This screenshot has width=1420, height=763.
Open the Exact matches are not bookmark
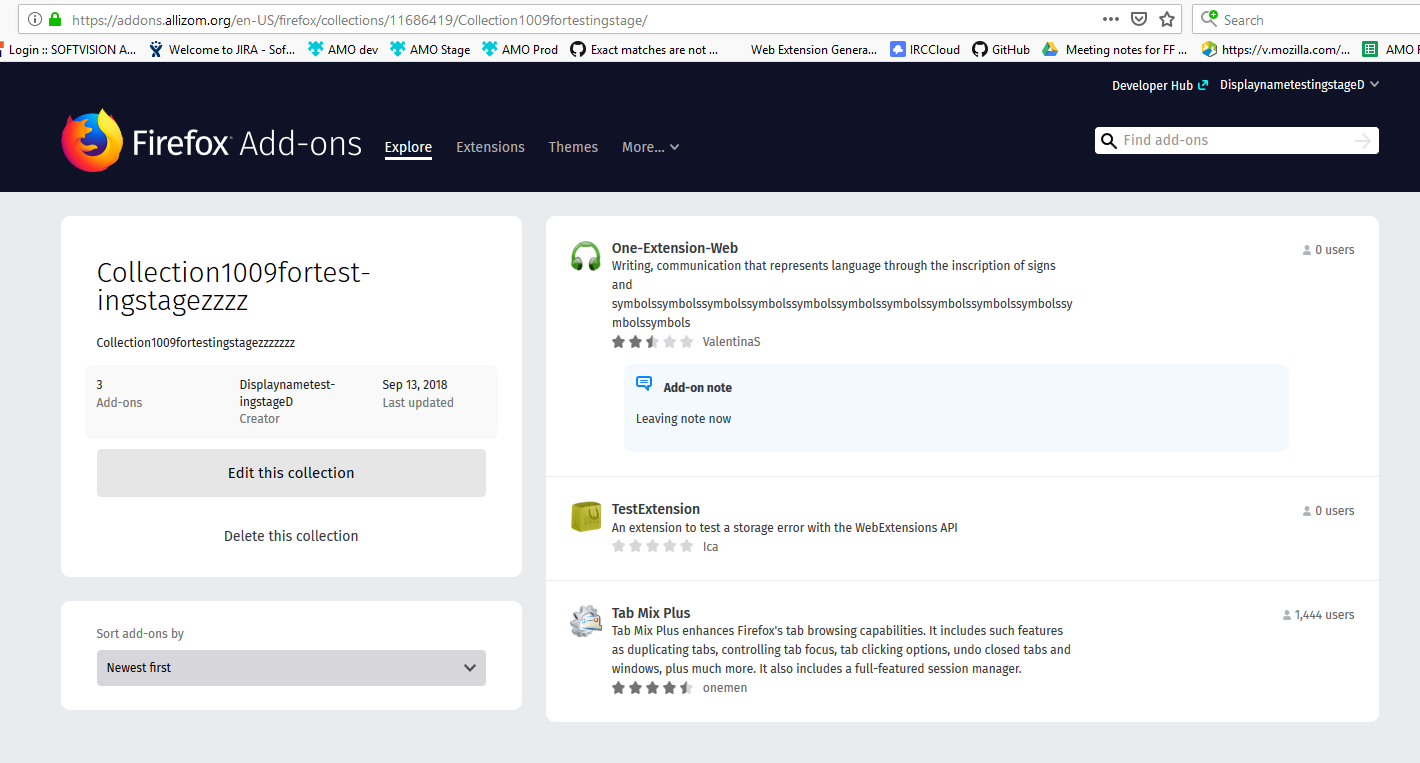tap(644, 49)
